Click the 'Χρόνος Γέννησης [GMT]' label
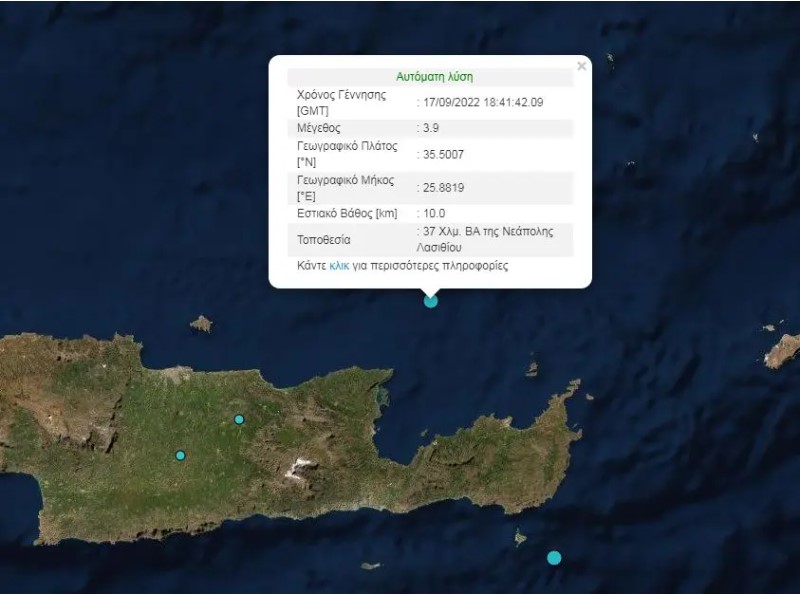This screenshot has height=594, width=800. (341, 103)
